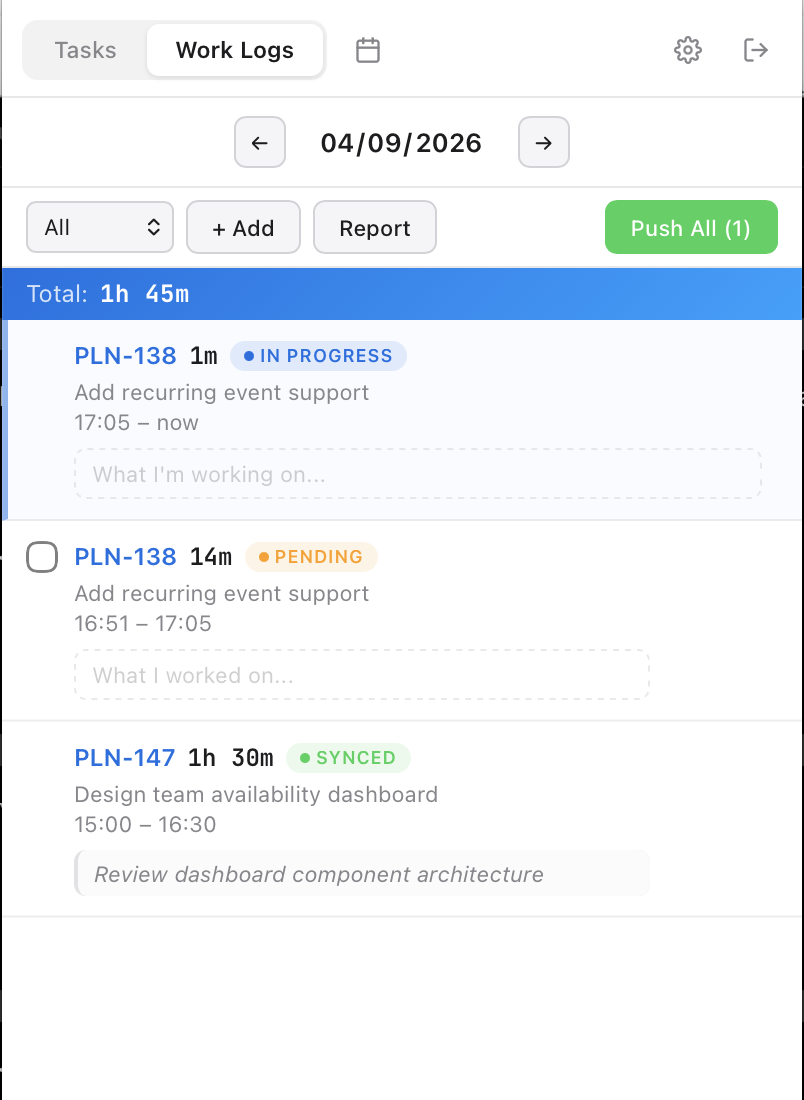This screenshot has height=1100, width=804.
Task: Click the SYNCED status badge
Action: tap(348, 758)
